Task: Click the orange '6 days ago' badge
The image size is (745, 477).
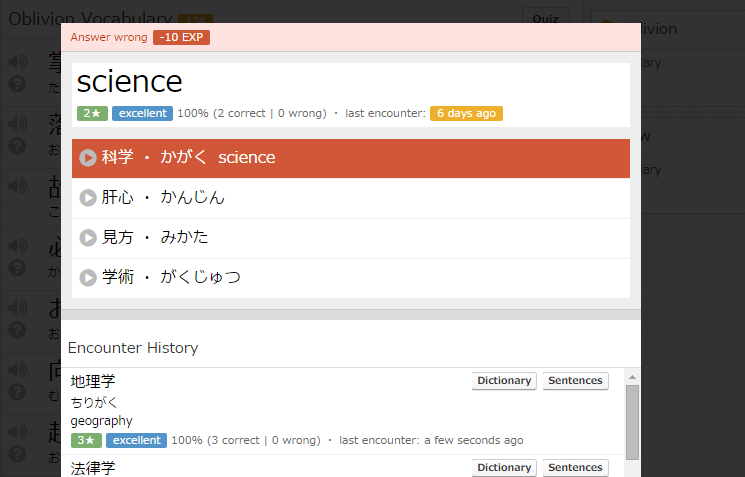Action: [x=466, y=113]
